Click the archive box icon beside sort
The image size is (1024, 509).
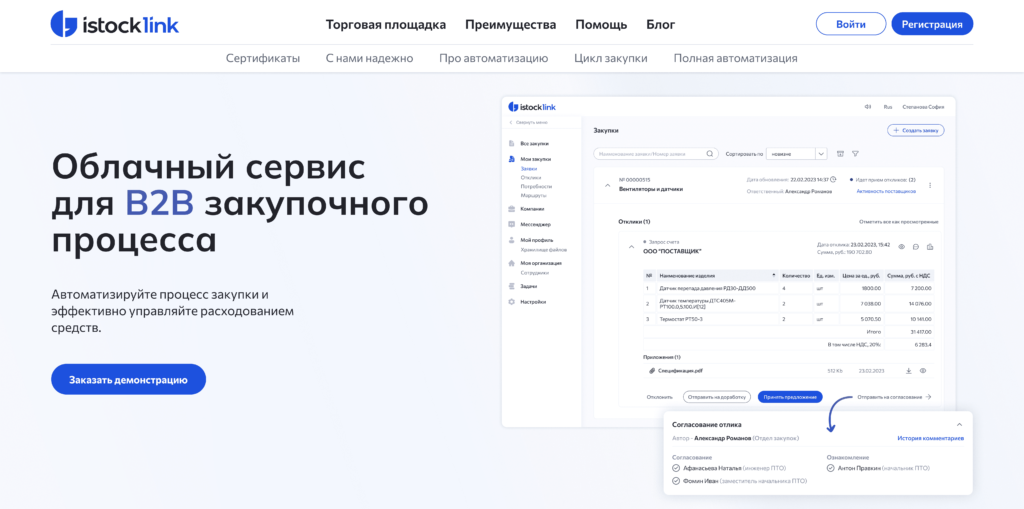click(x=840, y=154)
